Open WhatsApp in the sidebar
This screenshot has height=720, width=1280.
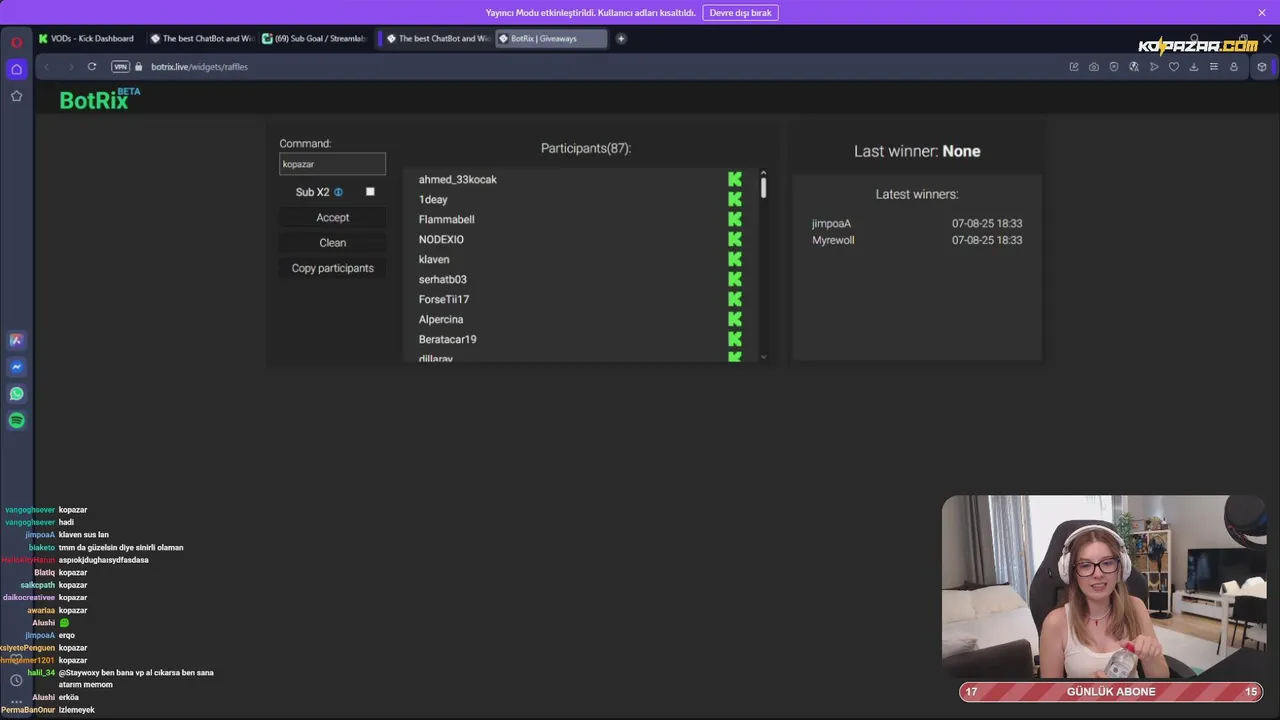[16, 394]
